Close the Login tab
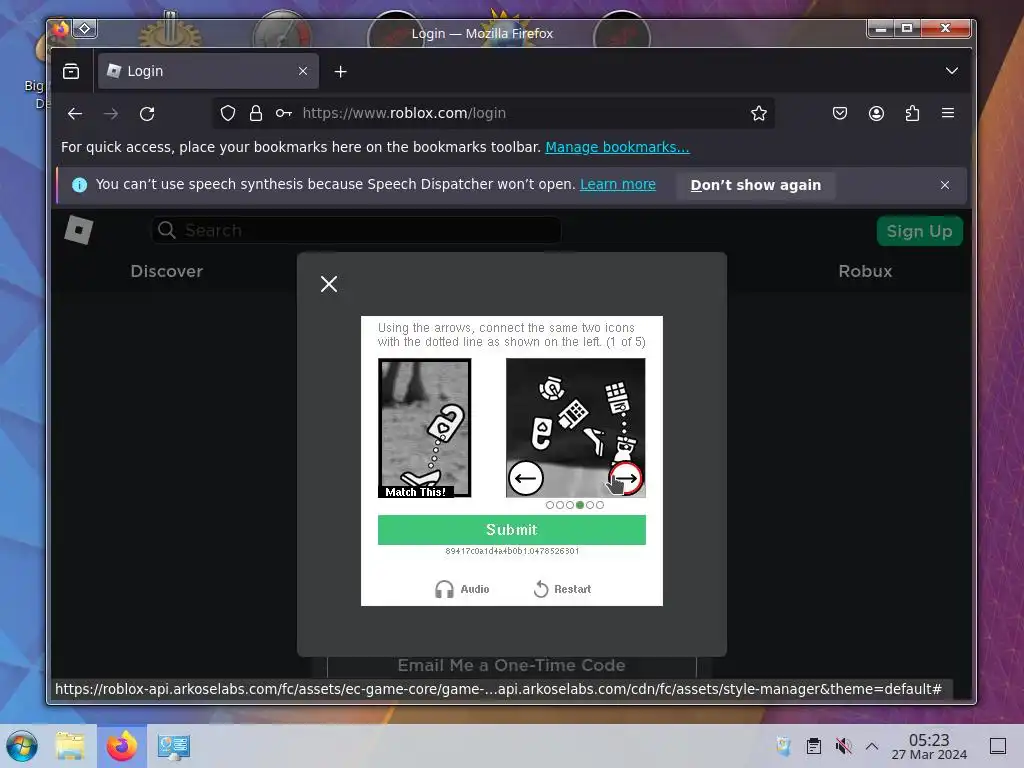Image resolution: width=1024 pixels, height=768 pixels. point(303,71)
